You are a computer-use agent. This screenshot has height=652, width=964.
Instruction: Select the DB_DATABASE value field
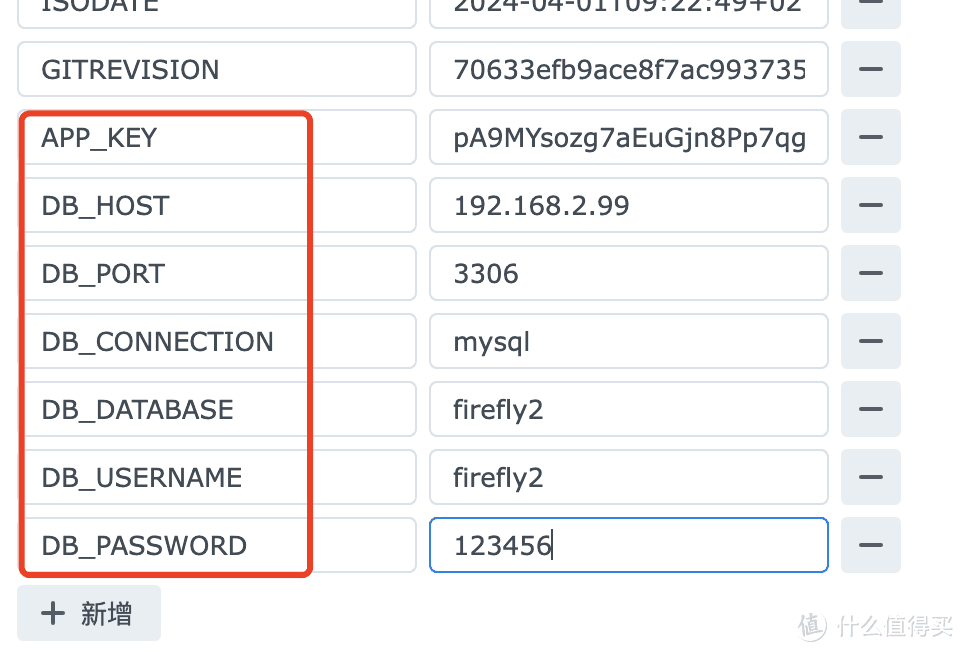pyautogui.click(x=628, y=410)
